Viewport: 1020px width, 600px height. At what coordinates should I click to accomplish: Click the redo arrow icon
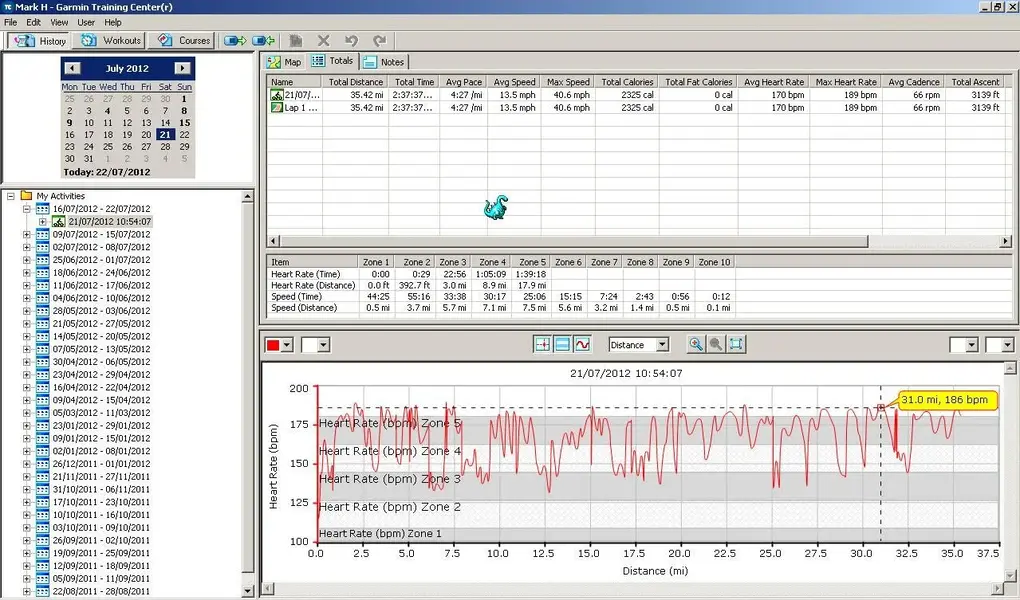(x=379, y=40)
